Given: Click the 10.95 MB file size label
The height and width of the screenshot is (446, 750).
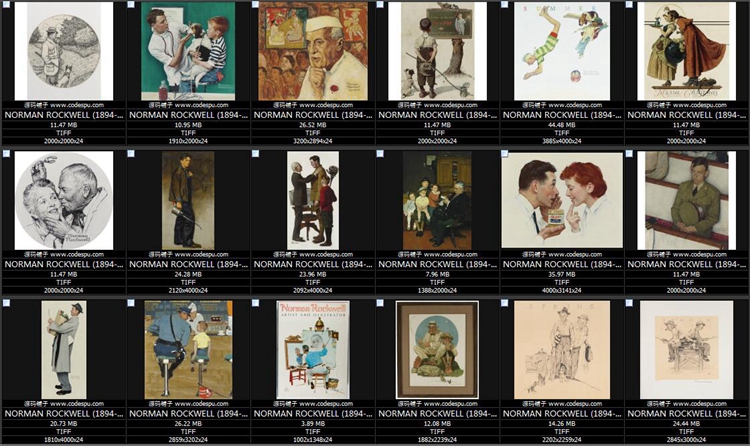Looking at the screenshot, I should coord(188,125).
